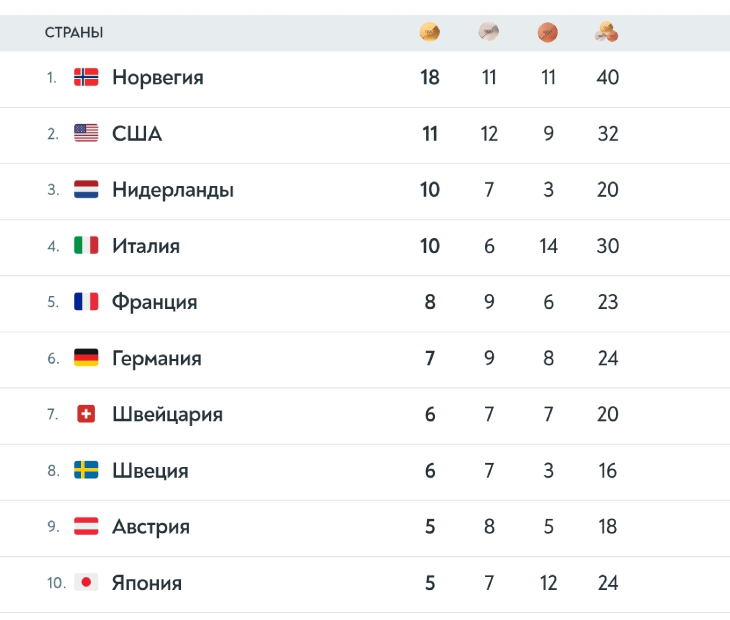Click Norway's total of 40 medals
This screenshot has width=730, height=620.
point(607,77)
